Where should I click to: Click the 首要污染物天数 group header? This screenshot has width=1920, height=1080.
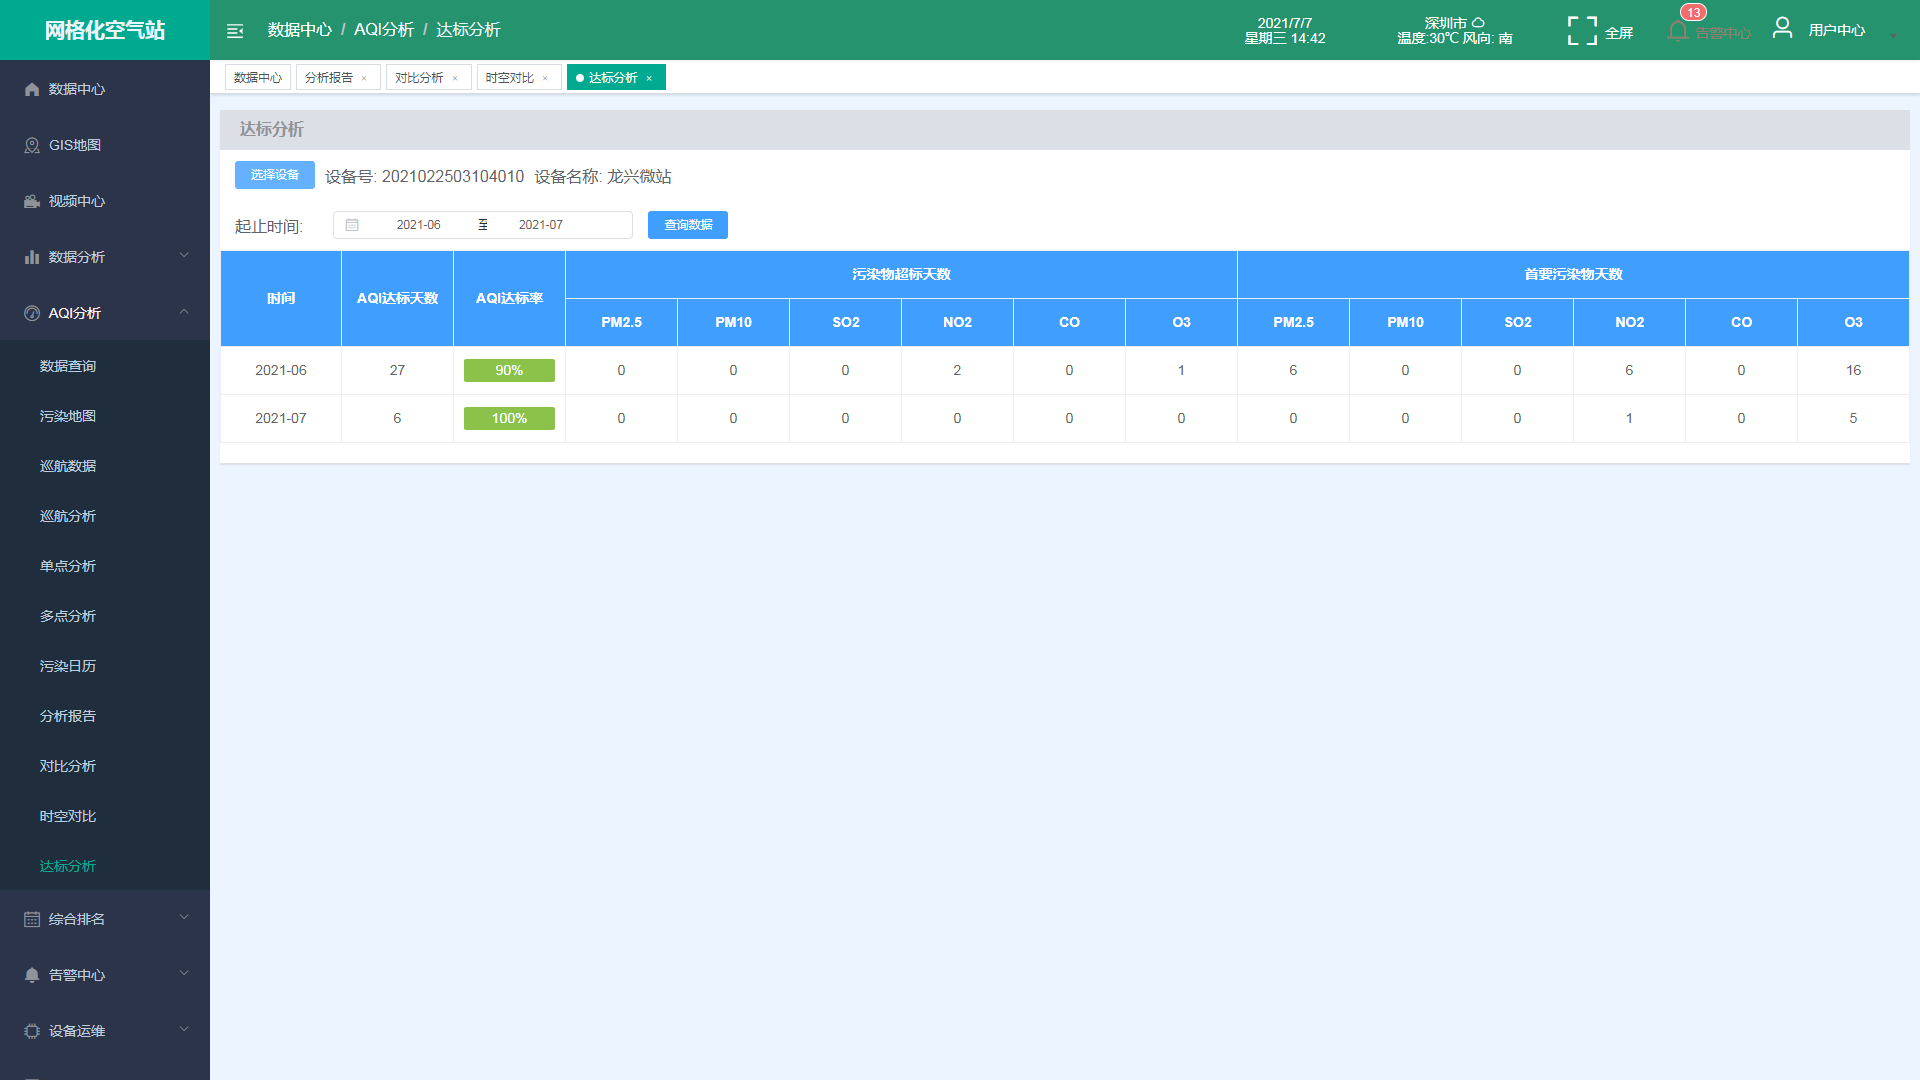[1573, 274]
